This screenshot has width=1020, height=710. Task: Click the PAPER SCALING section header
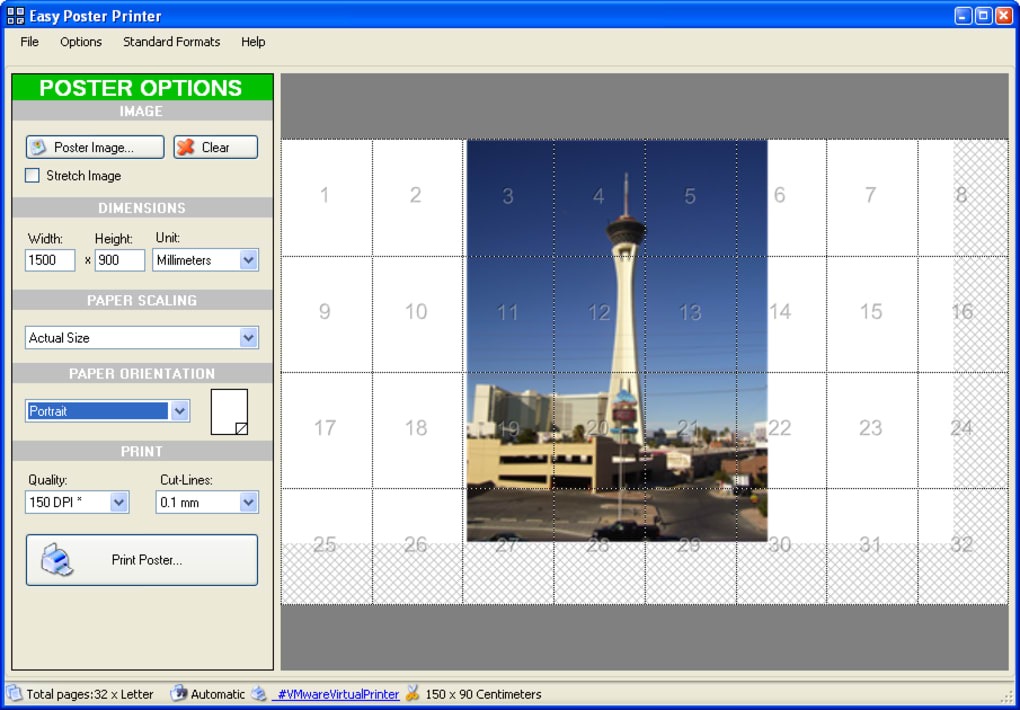click(x=142, y=300)
